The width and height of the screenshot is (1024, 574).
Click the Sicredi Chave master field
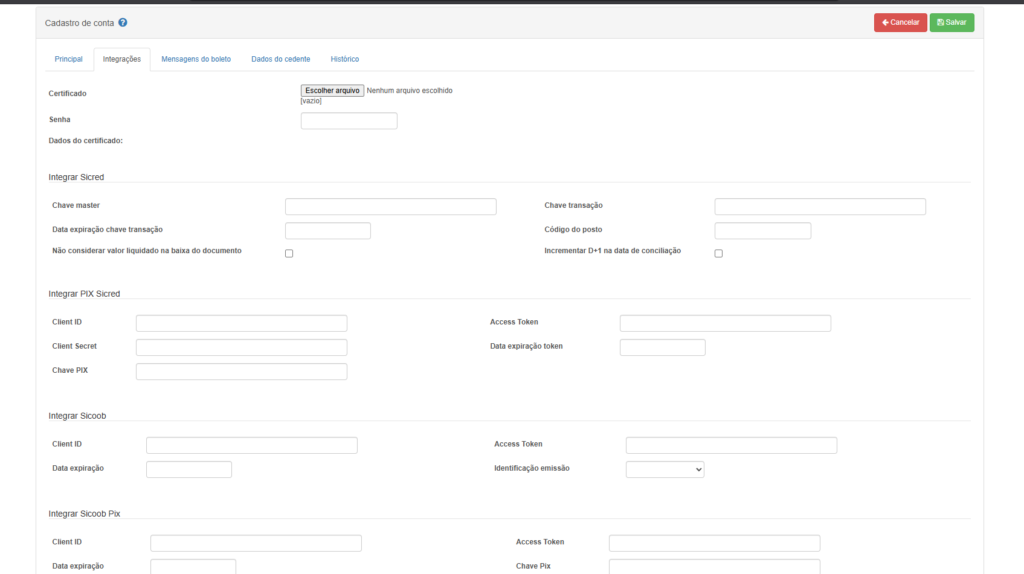click(x=390, y=207)
